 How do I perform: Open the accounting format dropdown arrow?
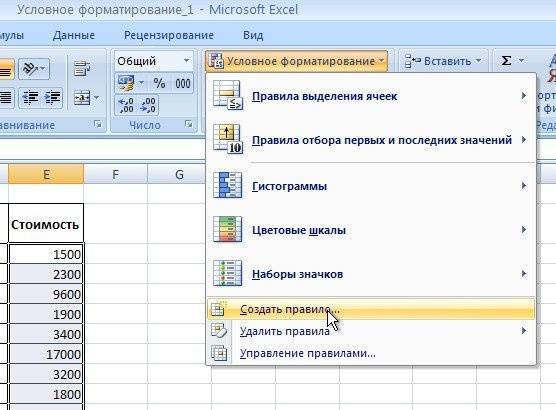coord(141,83)
